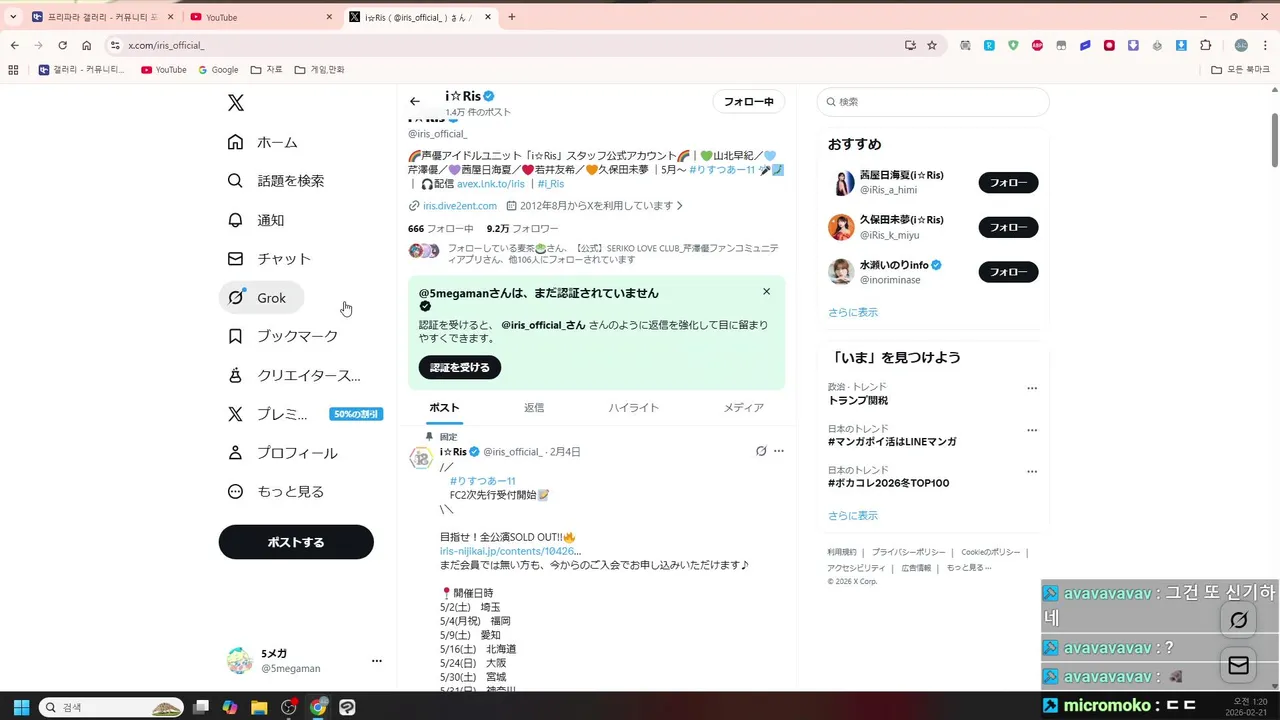Open プレミ... premium item

coord(305,414)
